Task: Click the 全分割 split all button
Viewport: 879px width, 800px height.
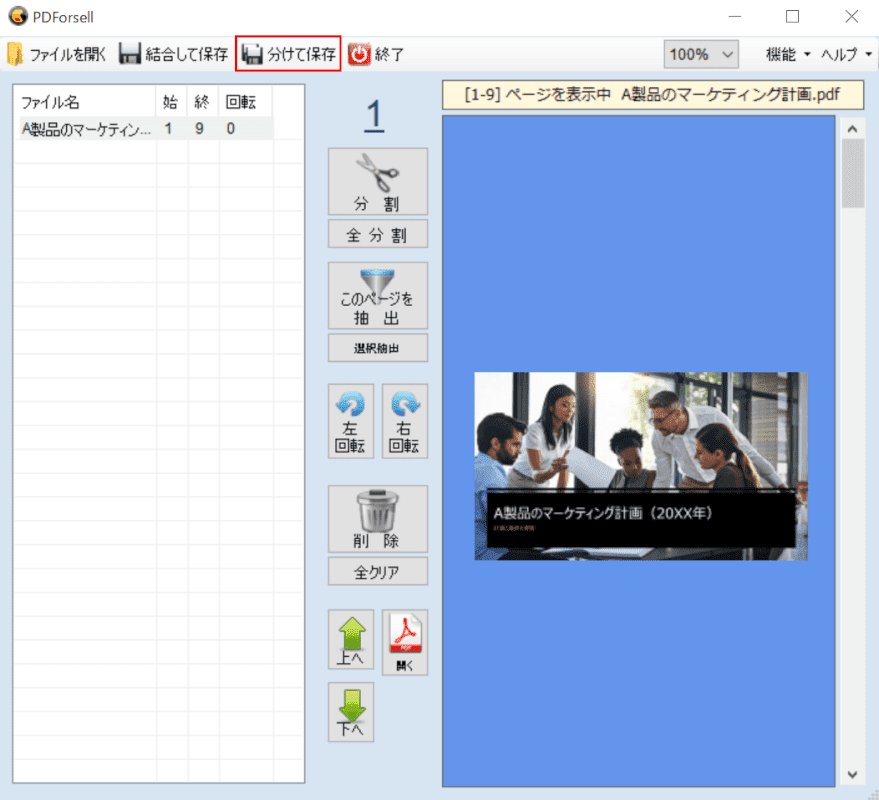Action: 378,234
